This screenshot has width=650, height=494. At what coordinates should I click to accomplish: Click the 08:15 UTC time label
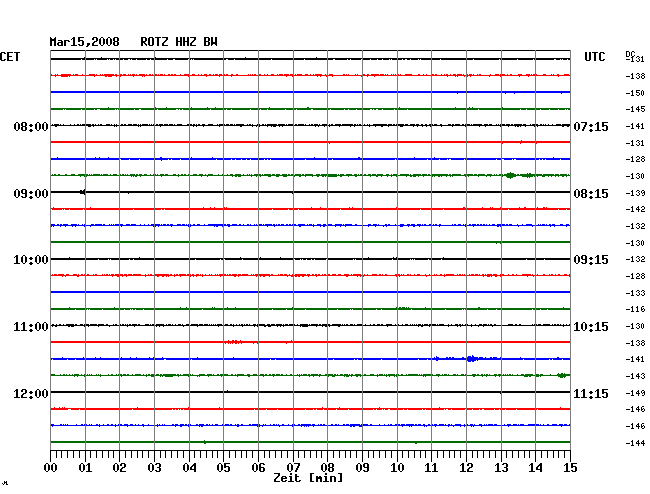click(x=591, y=194)
